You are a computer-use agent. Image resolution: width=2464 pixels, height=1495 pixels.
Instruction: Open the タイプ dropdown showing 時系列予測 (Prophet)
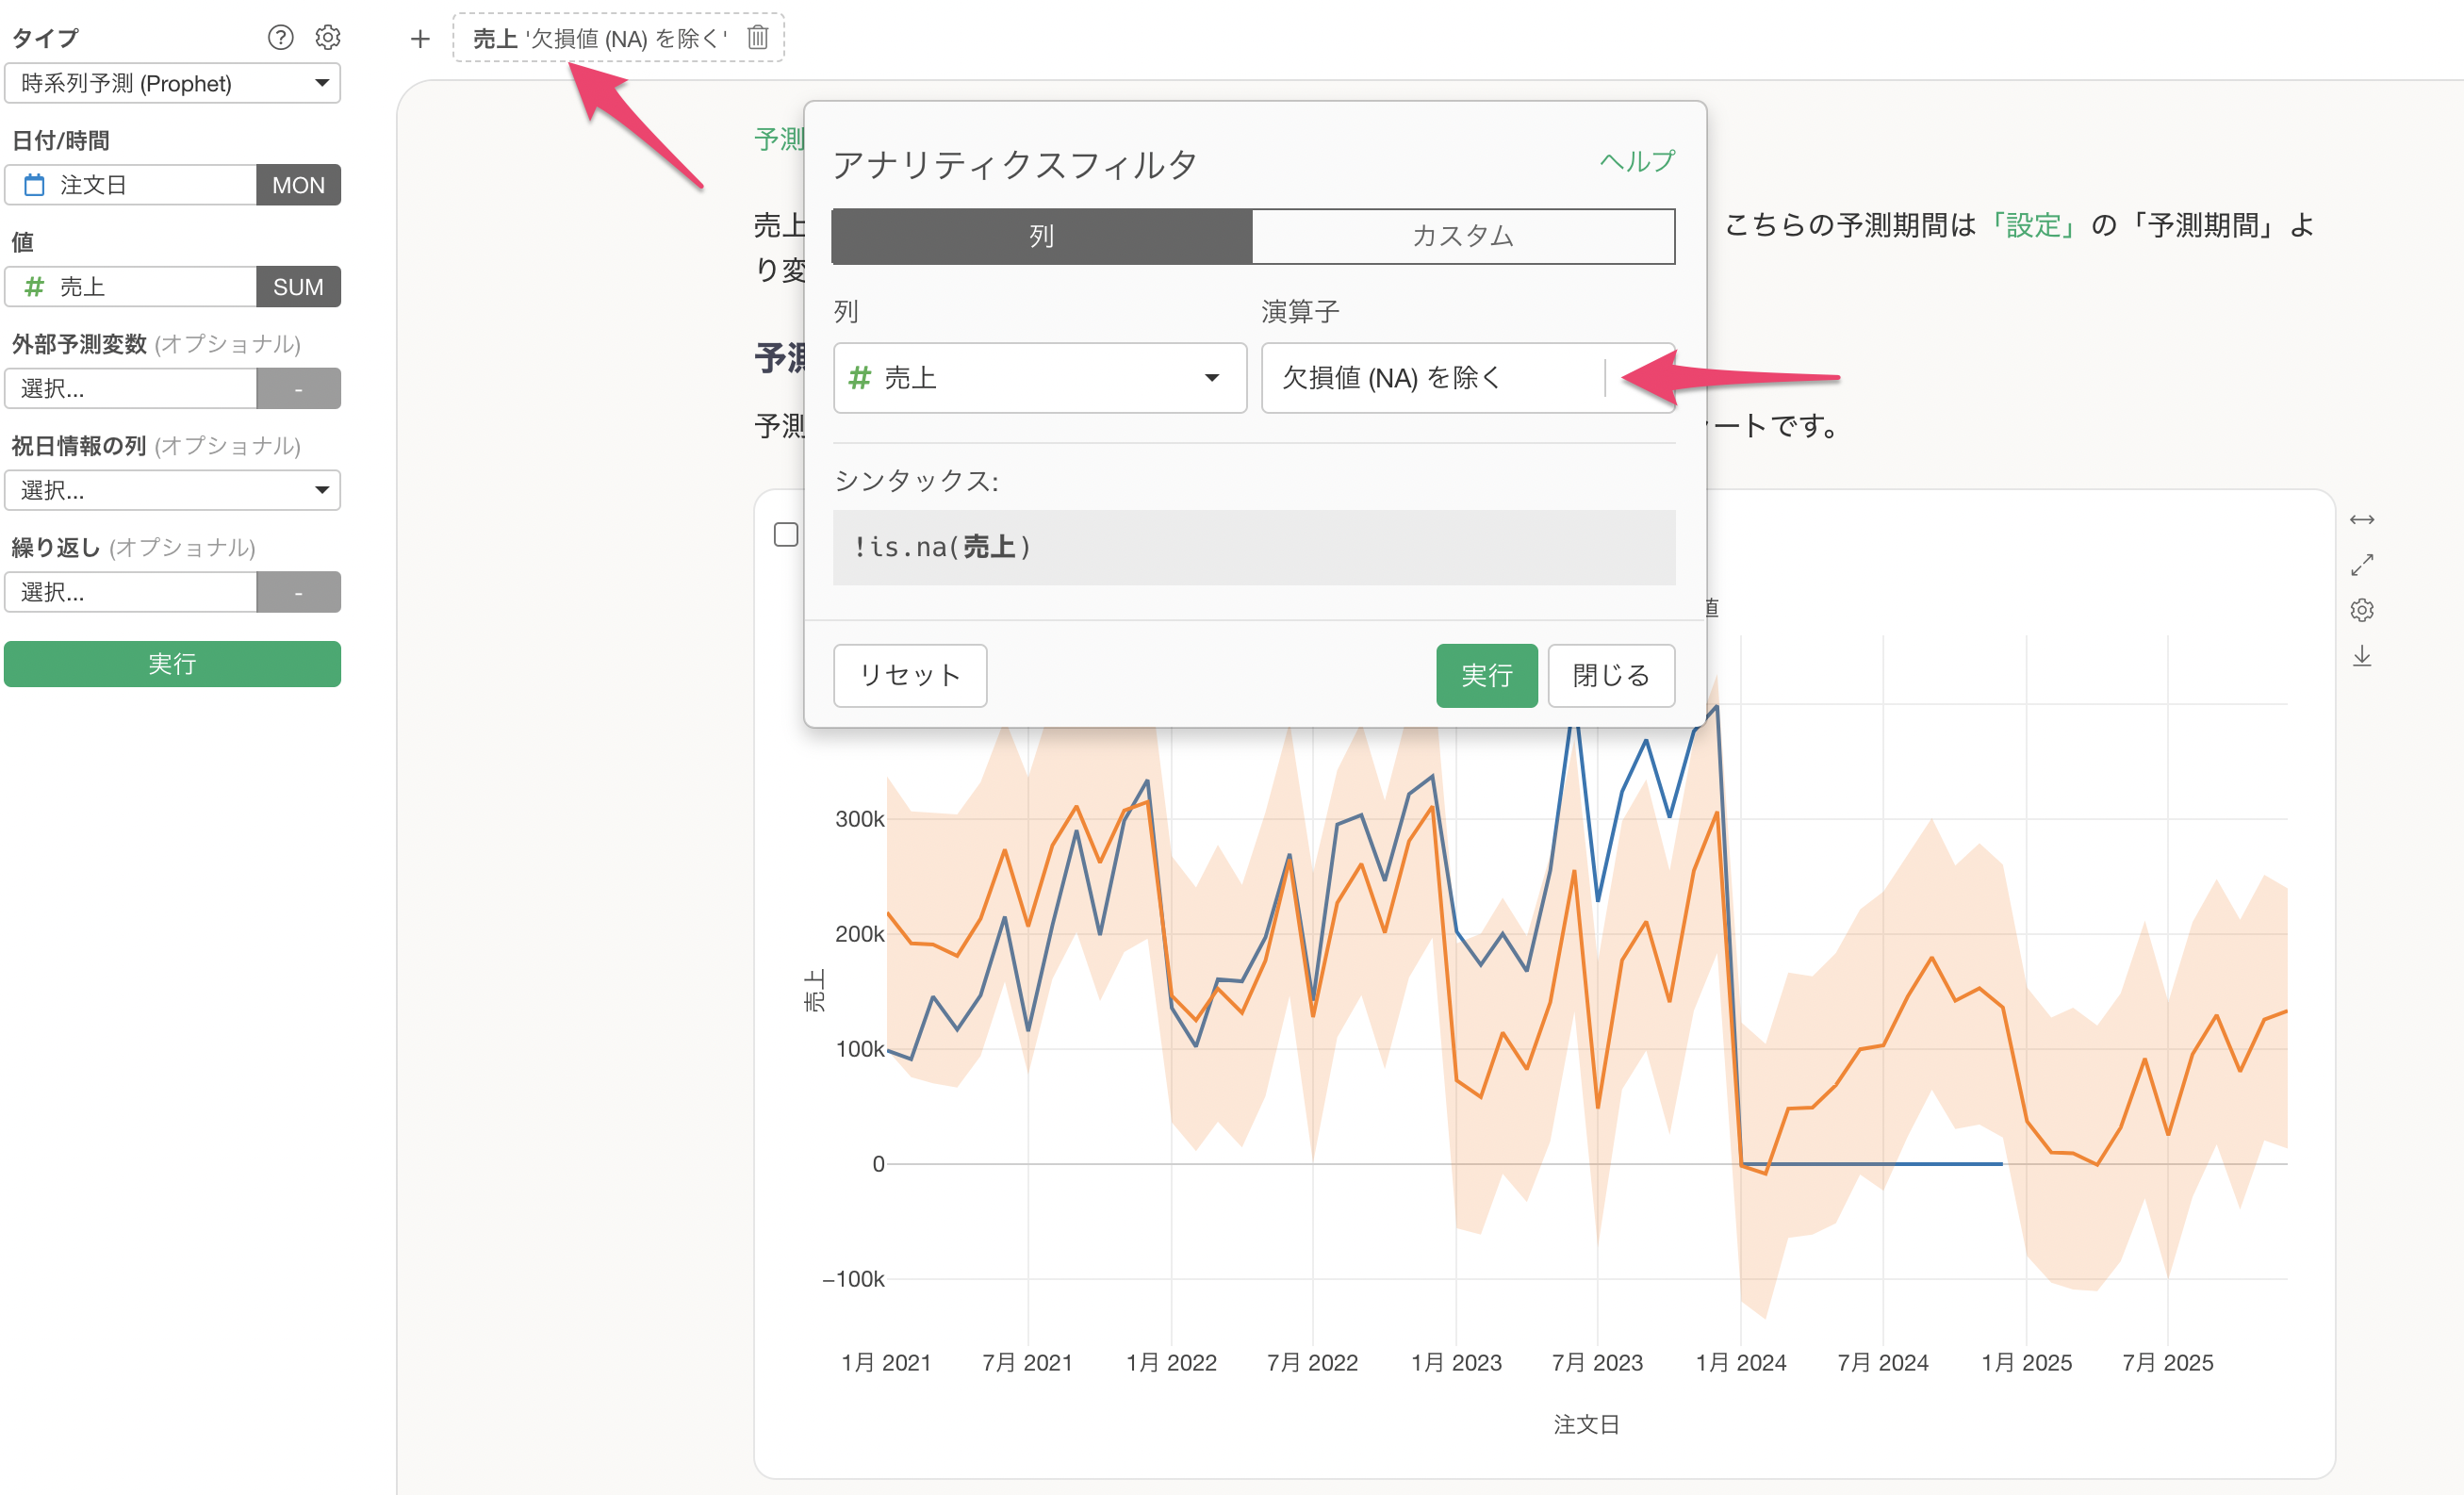172,83
